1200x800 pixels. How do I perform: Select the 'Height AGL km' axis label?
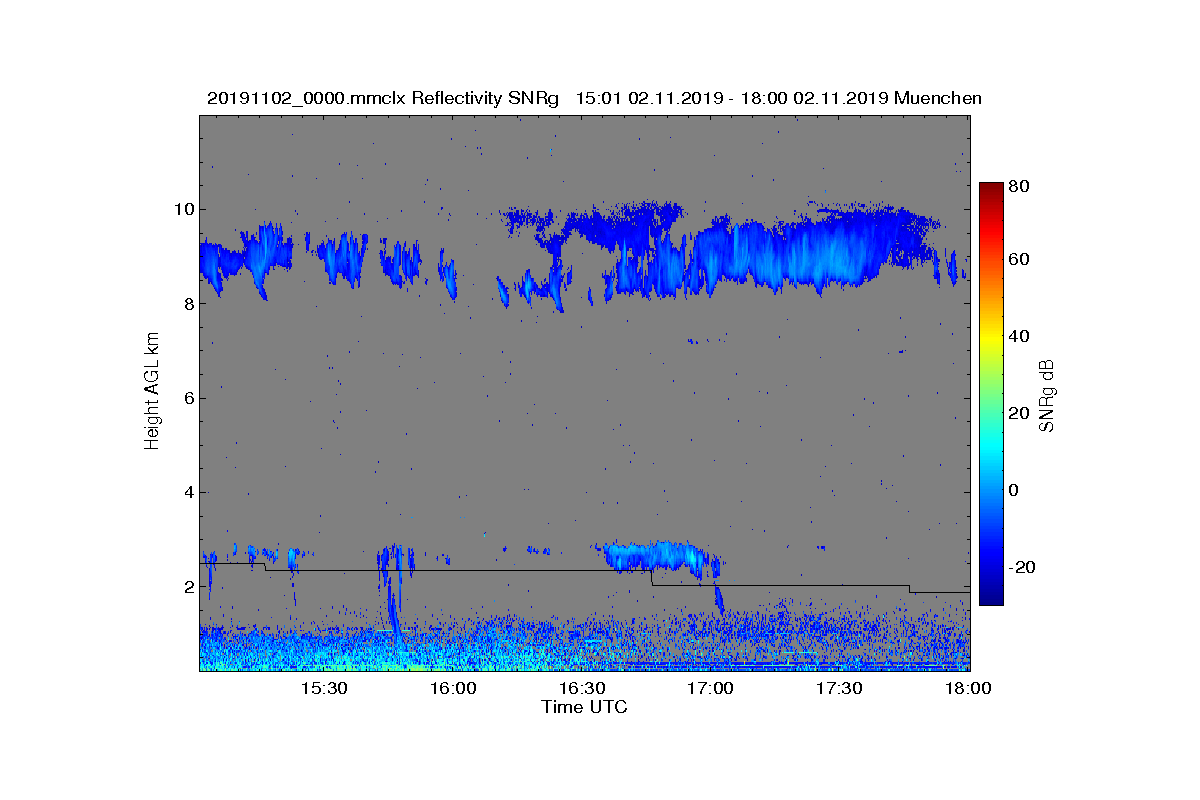tap(152, 392)
